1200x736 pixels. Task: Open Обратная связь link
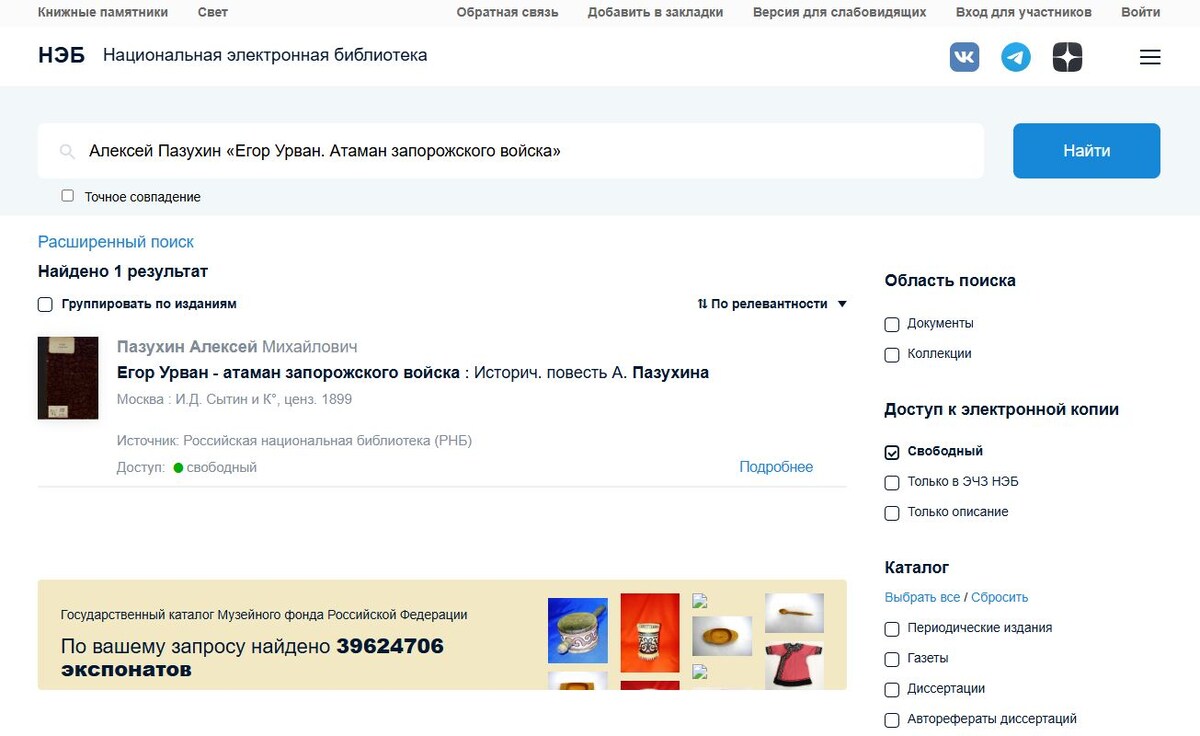(507, 12)
